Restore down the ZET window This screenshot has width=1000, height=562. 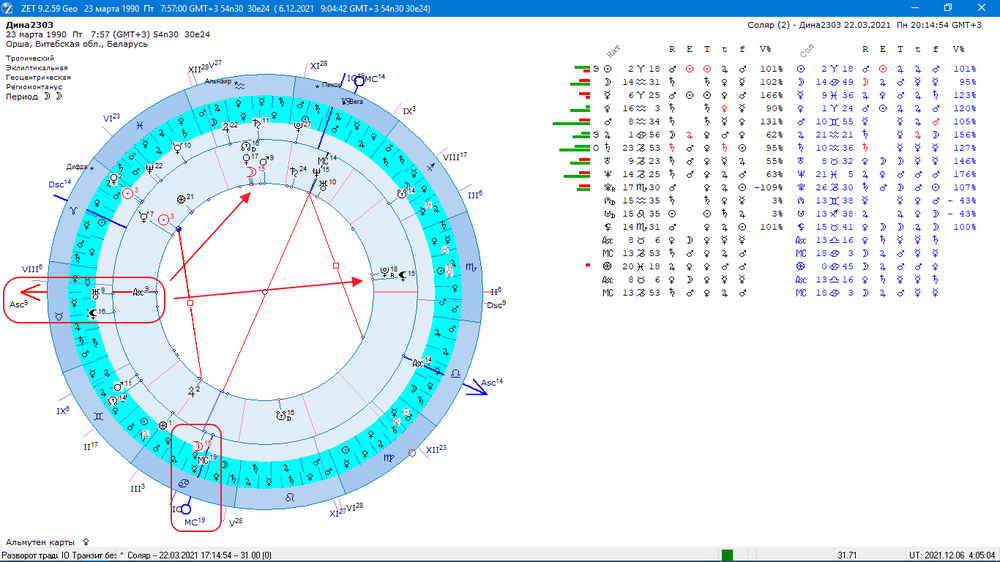pos(948,8)
